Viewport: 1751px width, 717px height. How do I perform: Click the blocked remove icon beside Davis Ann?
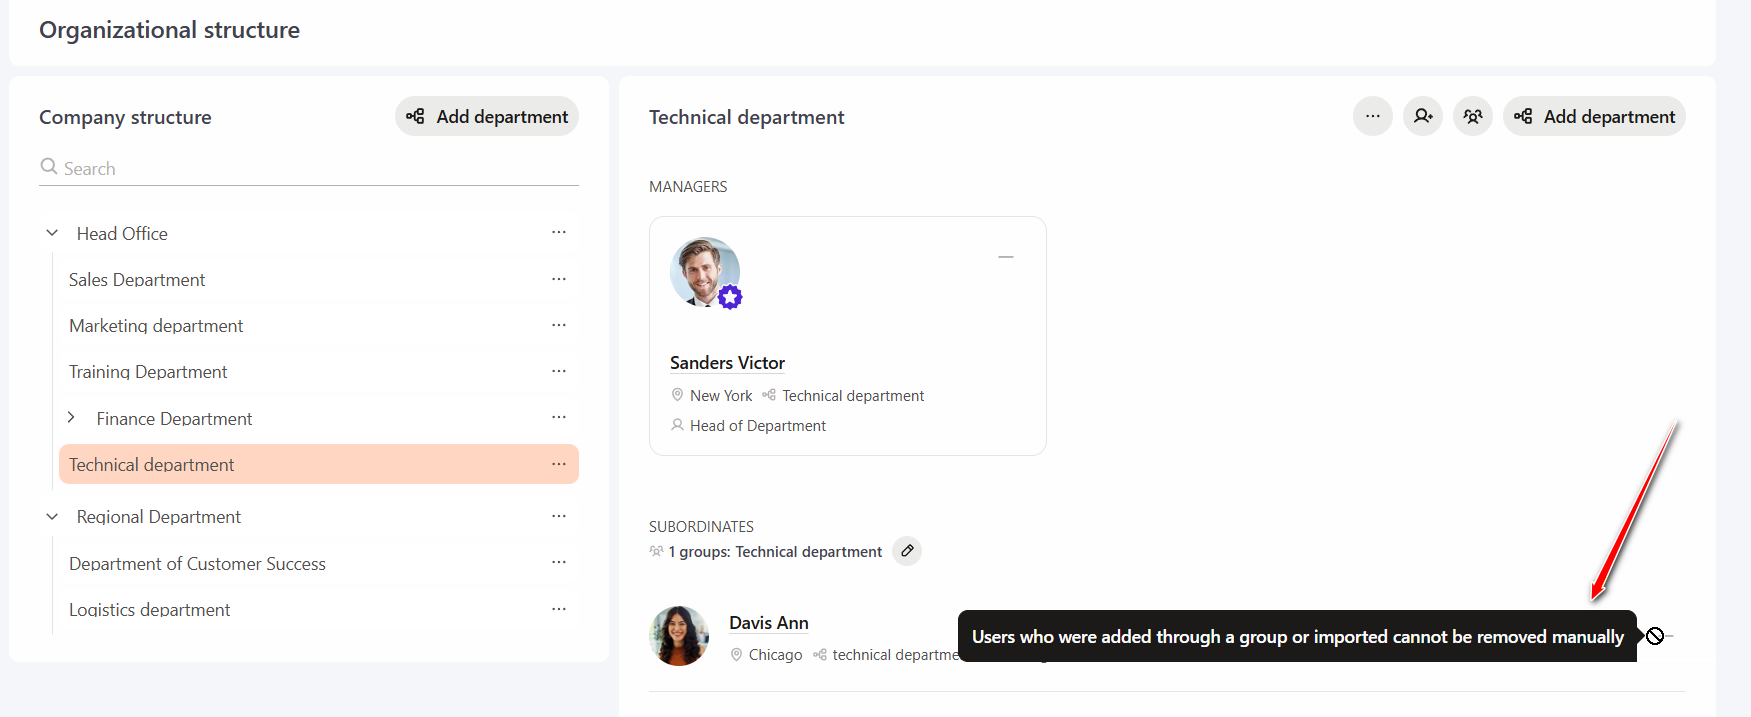tap(1655, 636)
